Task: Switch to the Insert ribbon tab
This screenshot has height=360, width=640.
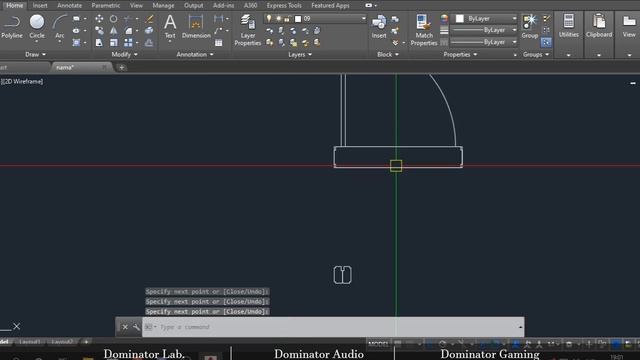Action: pos(40,6)
